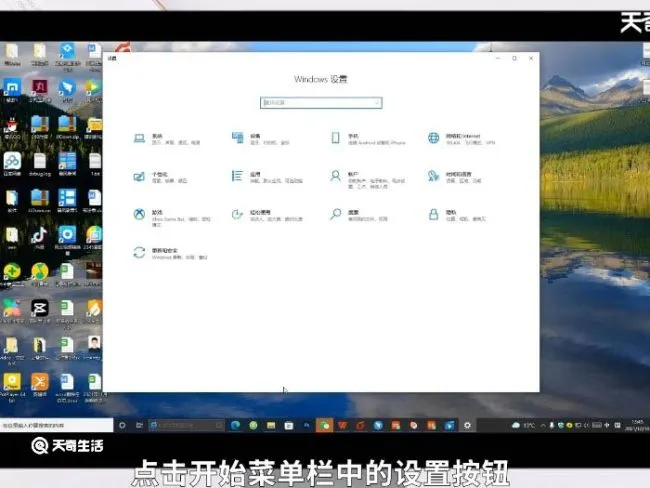Click the Cortana circle on the taskbar

(122, 425)
